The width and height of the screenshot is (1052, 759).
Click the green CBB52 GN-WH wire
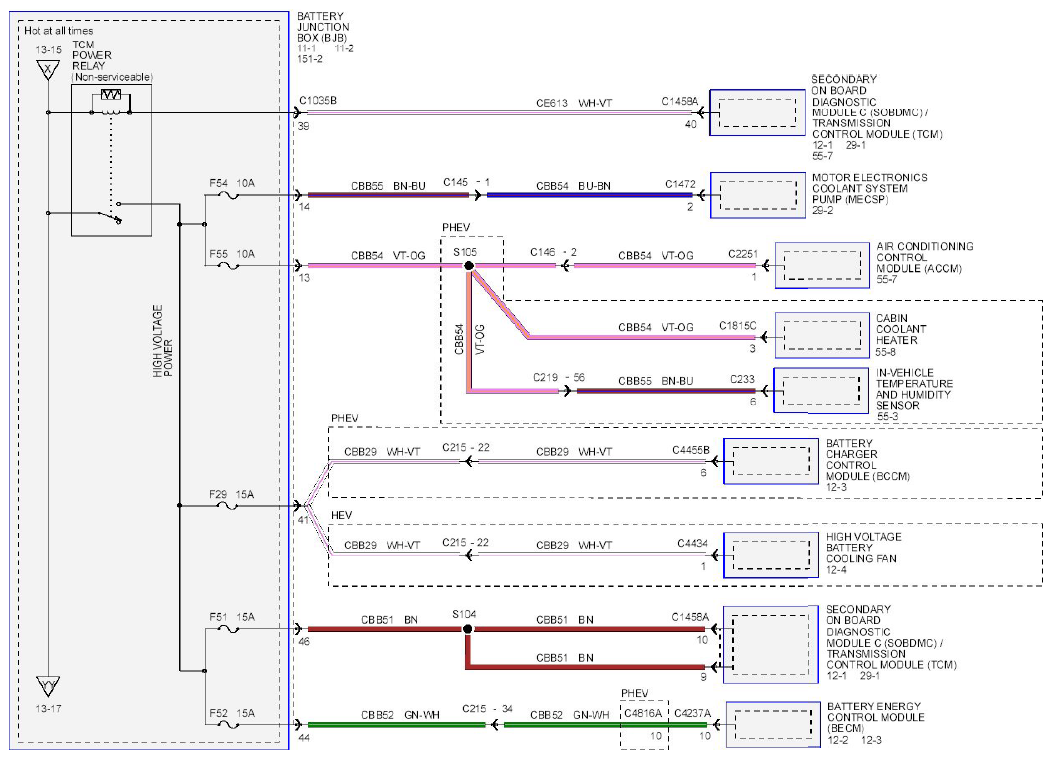click(396, 725)
